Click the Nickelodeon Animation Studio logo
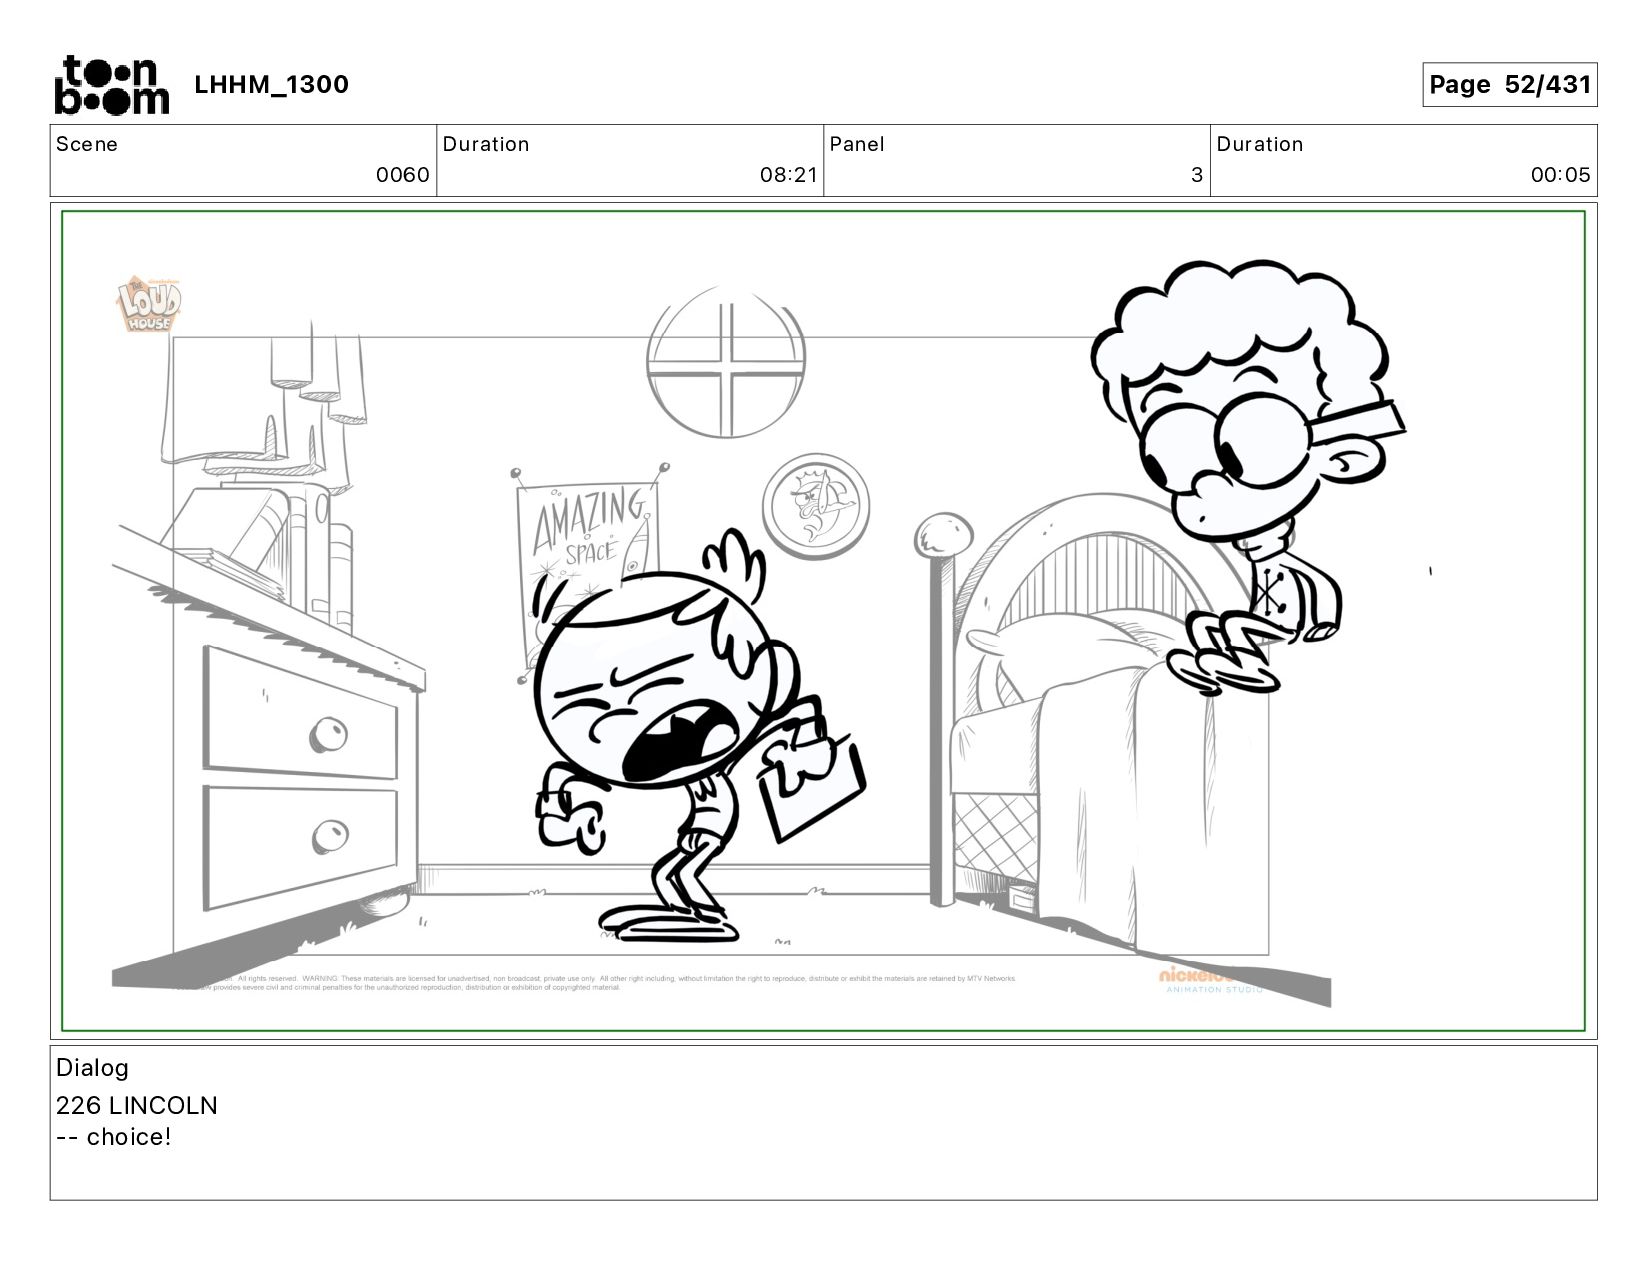 click(x=1212, y=980)
